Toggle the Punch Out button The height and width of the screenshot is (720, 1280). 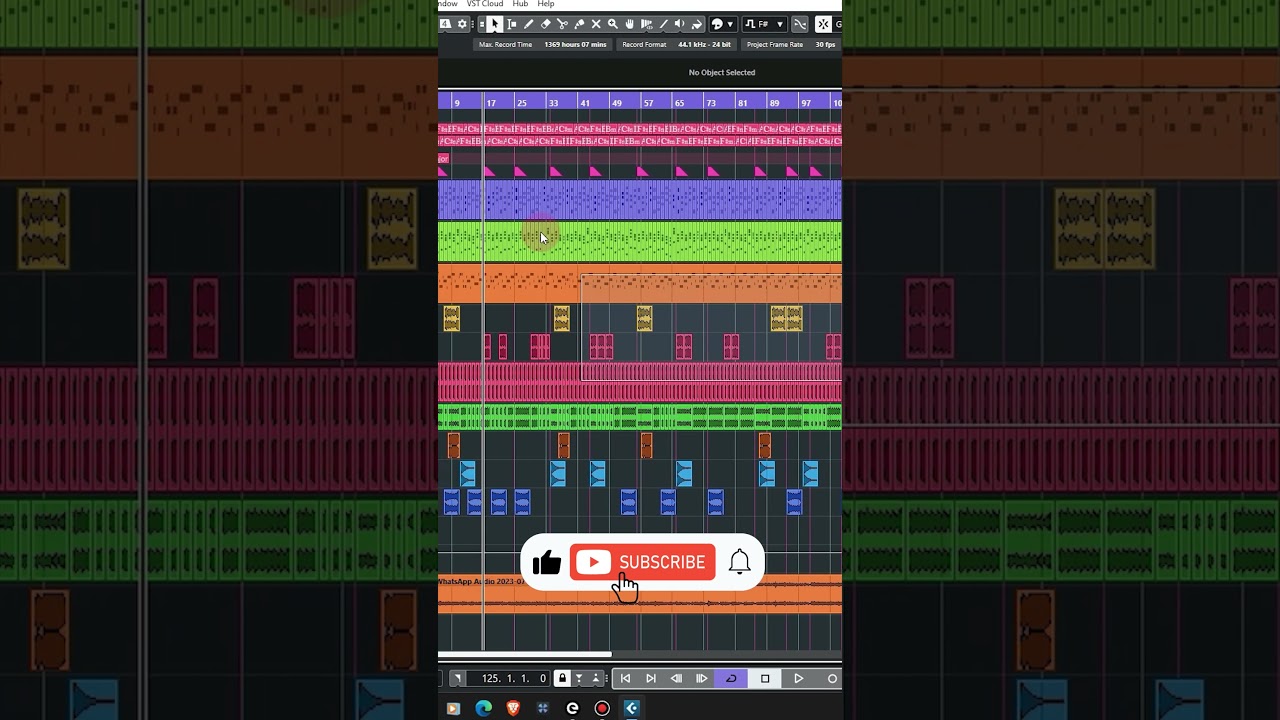[x=596, y=679]
